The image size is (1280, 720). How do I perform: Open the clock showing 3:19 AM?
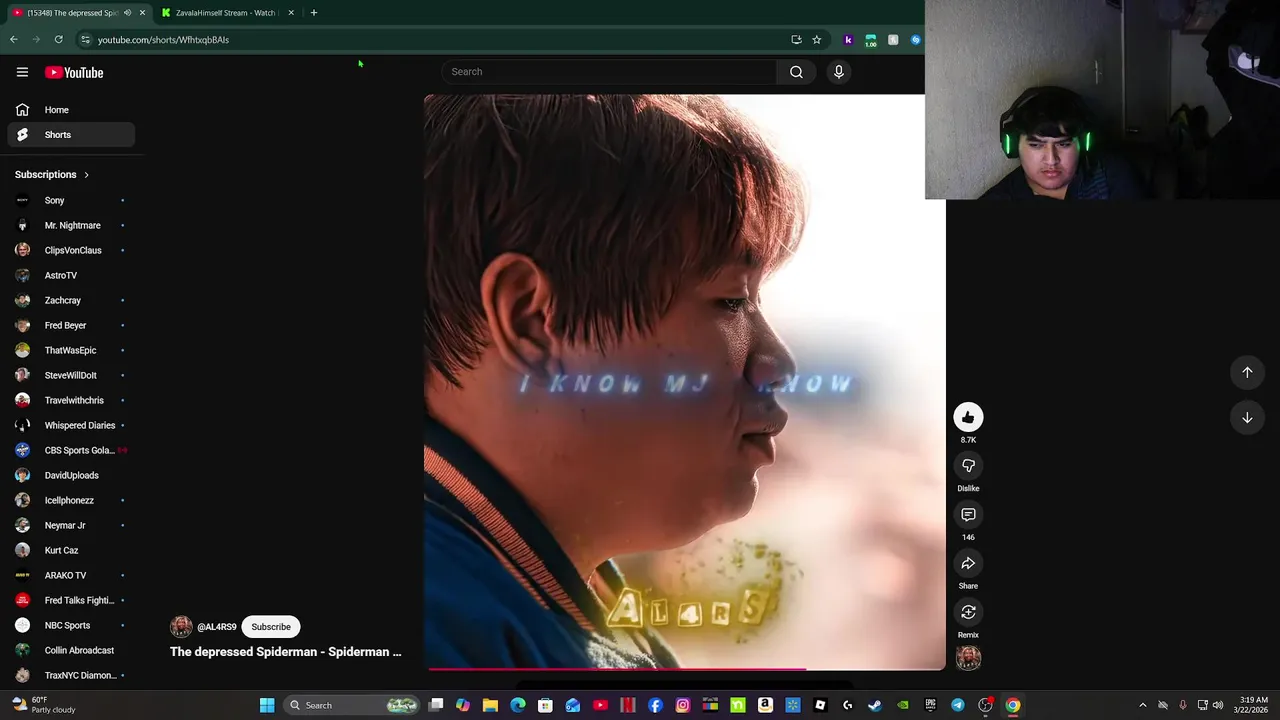pos(1253,705)
